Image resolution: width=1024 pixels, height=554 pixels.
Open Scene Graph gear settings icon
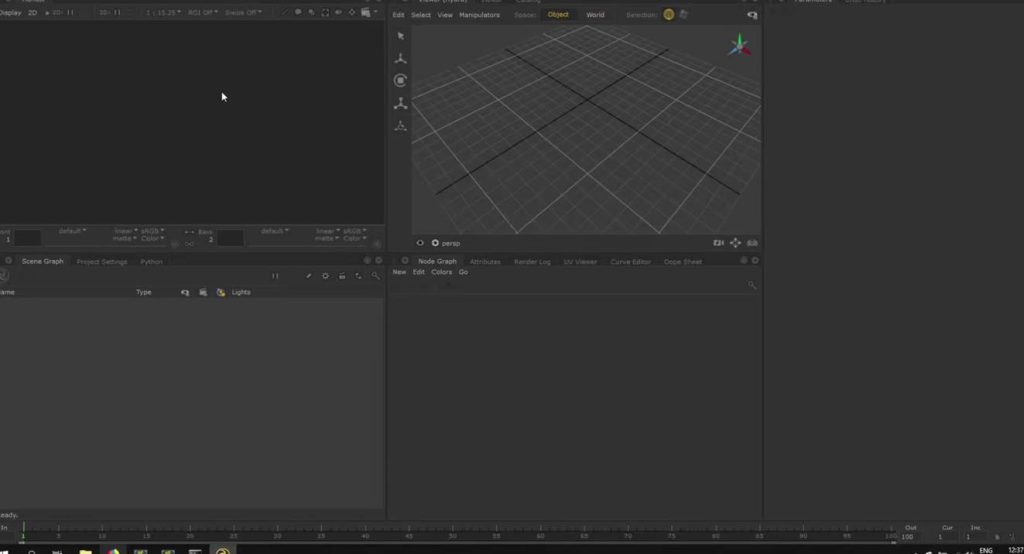click(325, 276)
